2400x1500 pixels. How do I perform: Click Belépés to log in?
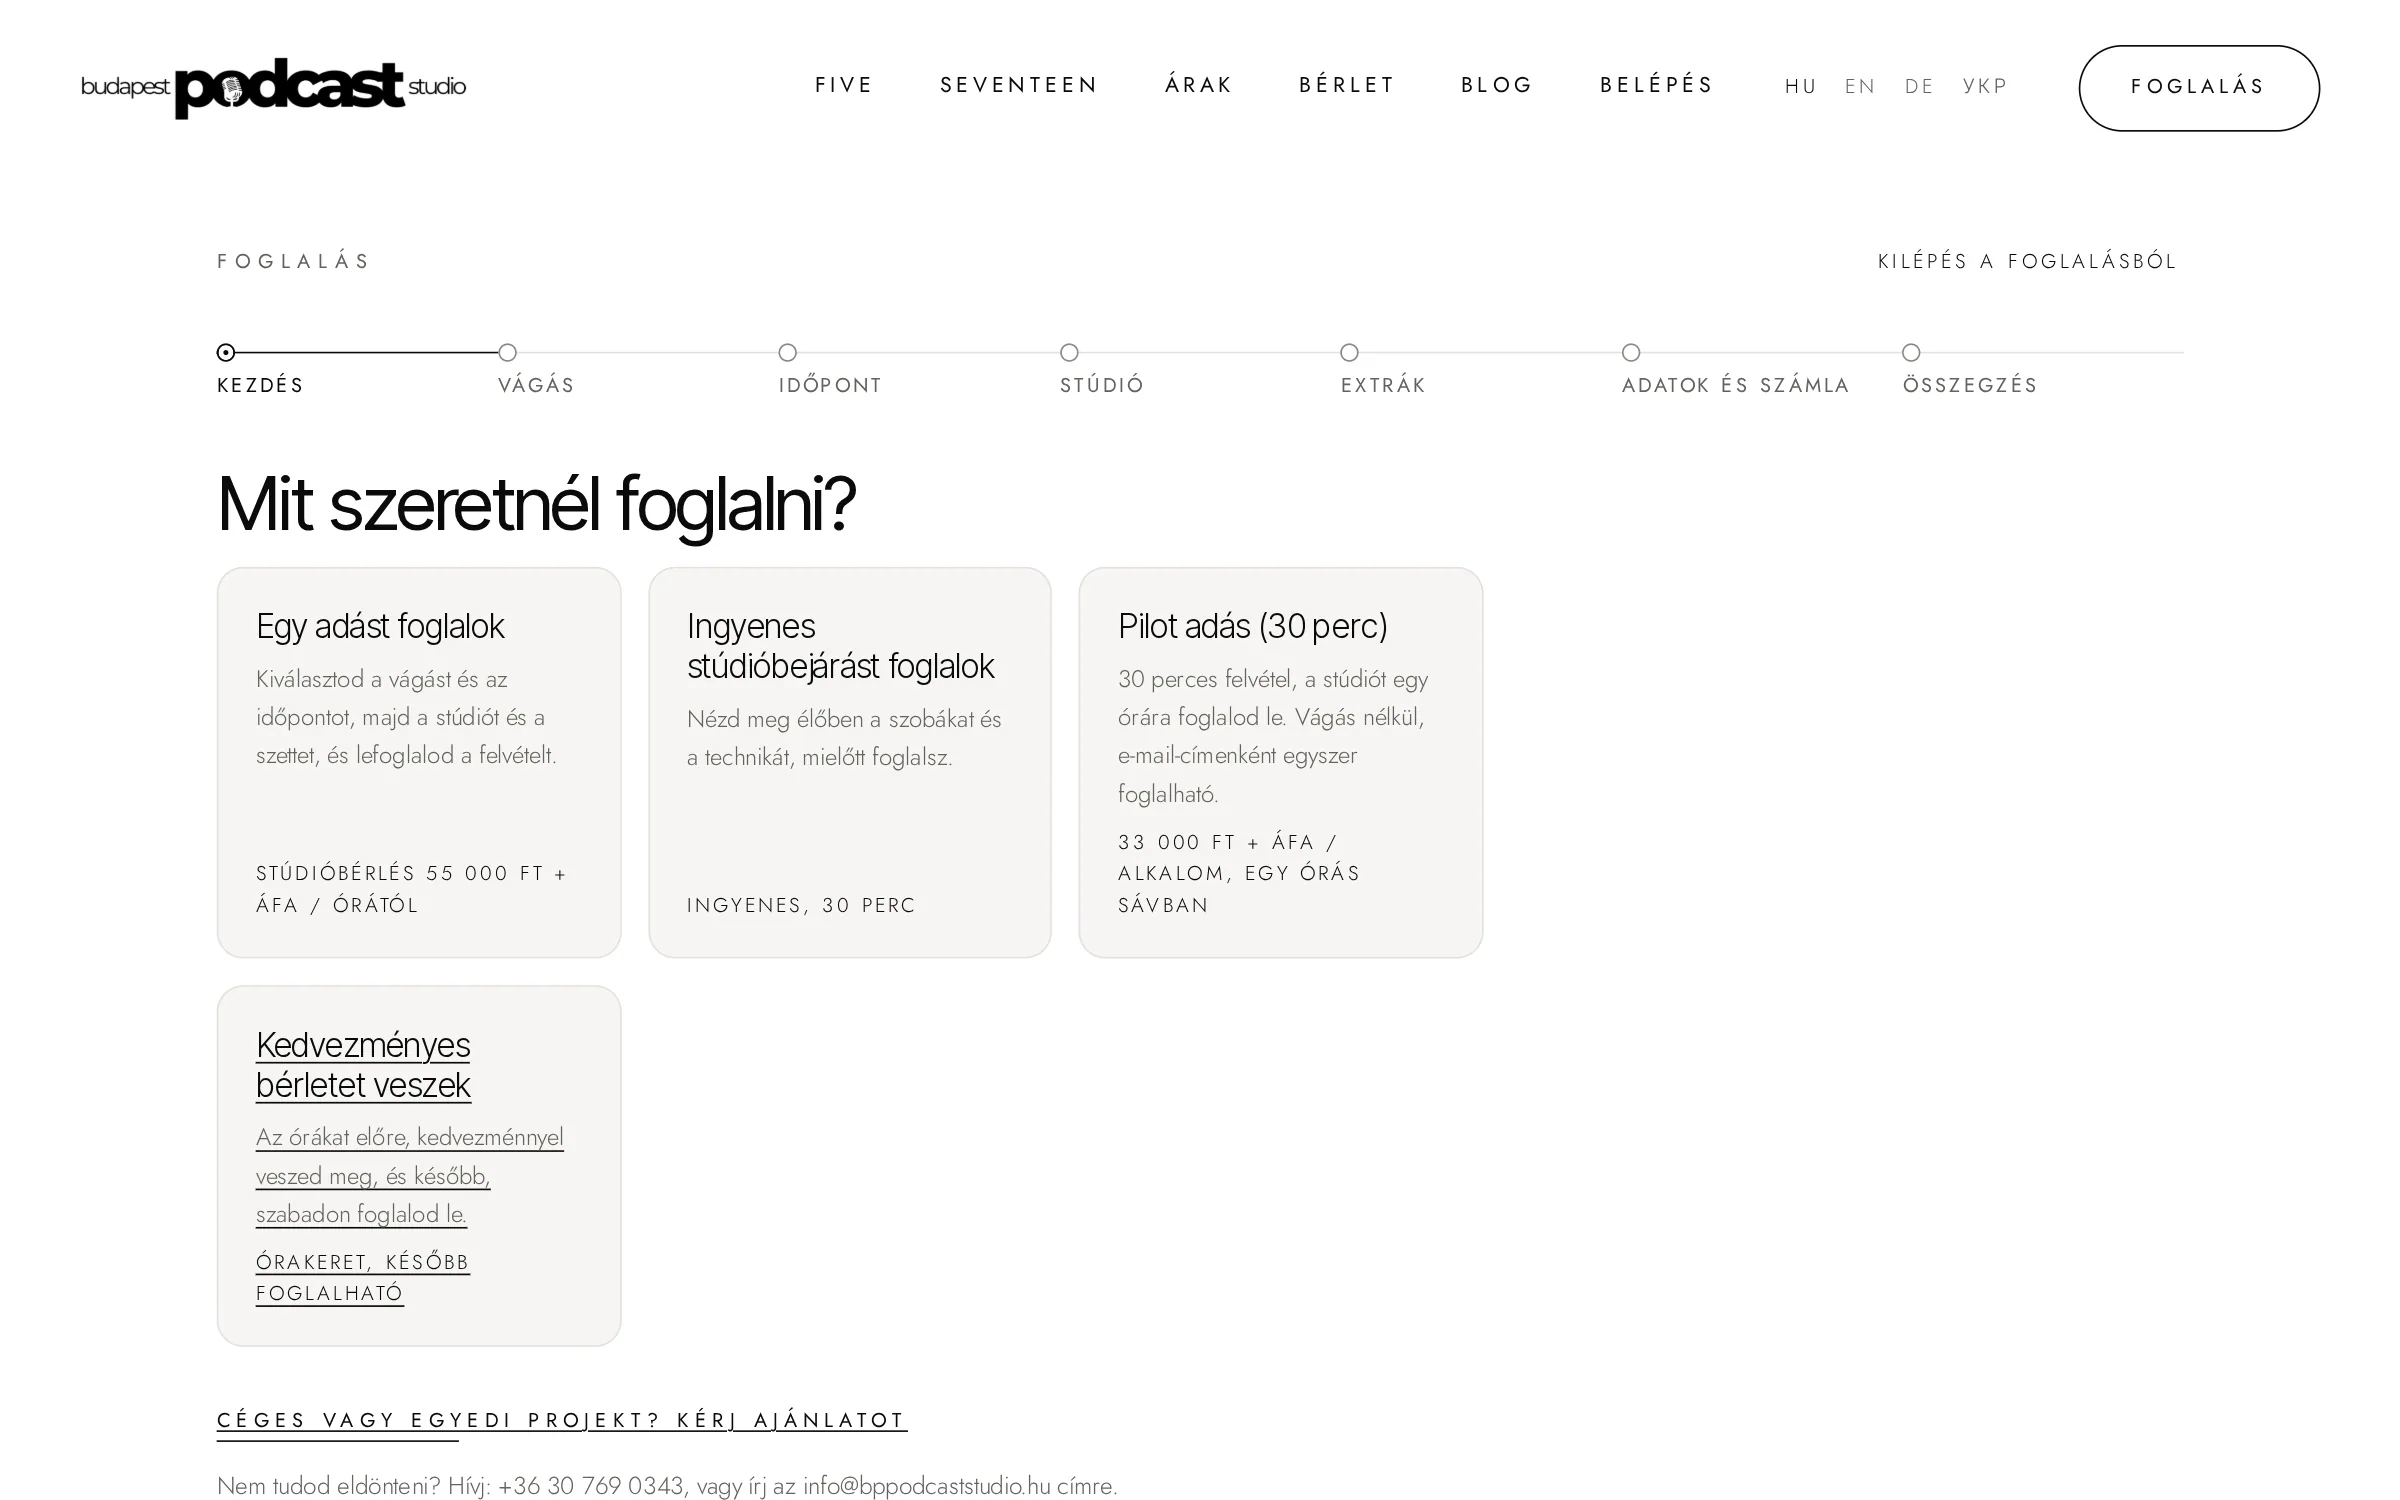coord(1657,85)
